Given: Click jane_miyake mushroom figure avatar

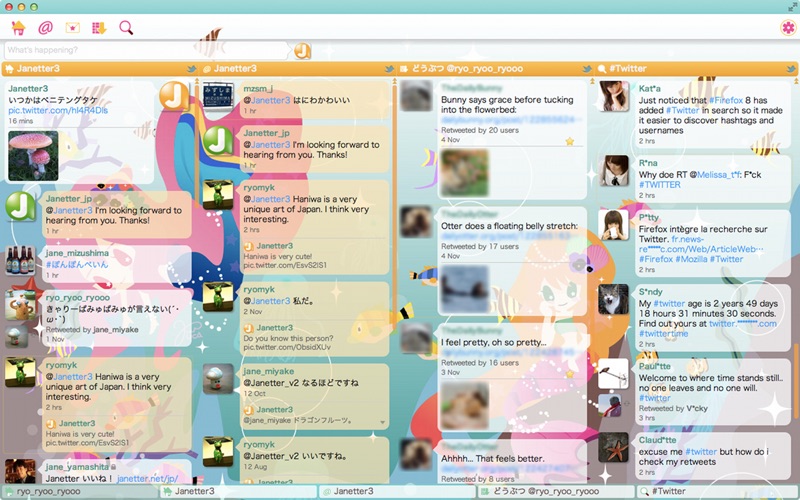Looking at the screenshot, I should tap(218, 380).
